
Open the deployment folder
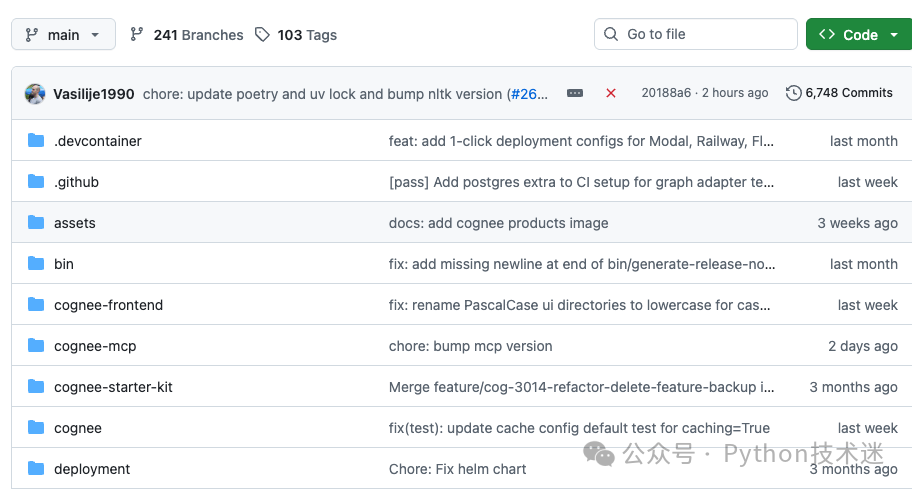tap(92, 469)
